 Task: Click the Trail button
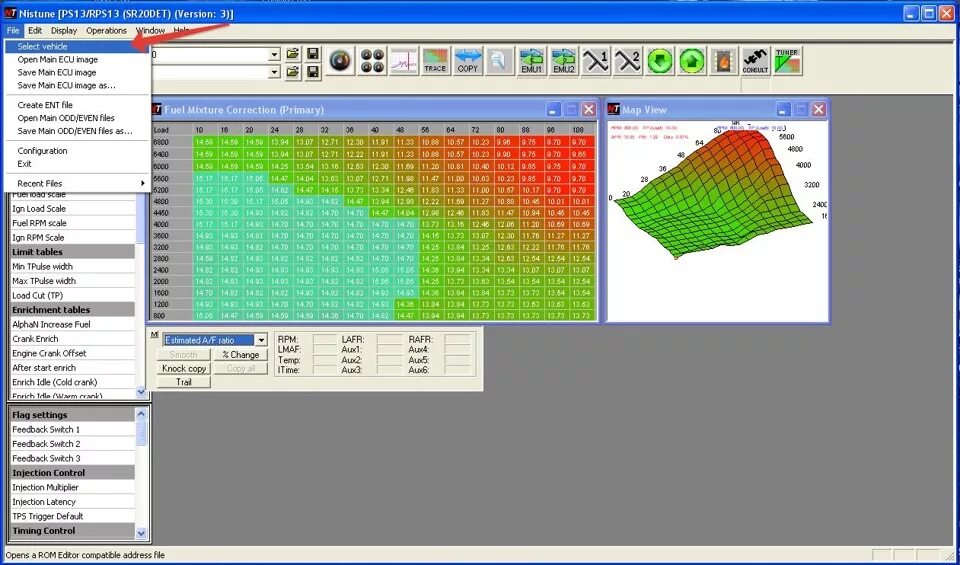tap(184, 382)
